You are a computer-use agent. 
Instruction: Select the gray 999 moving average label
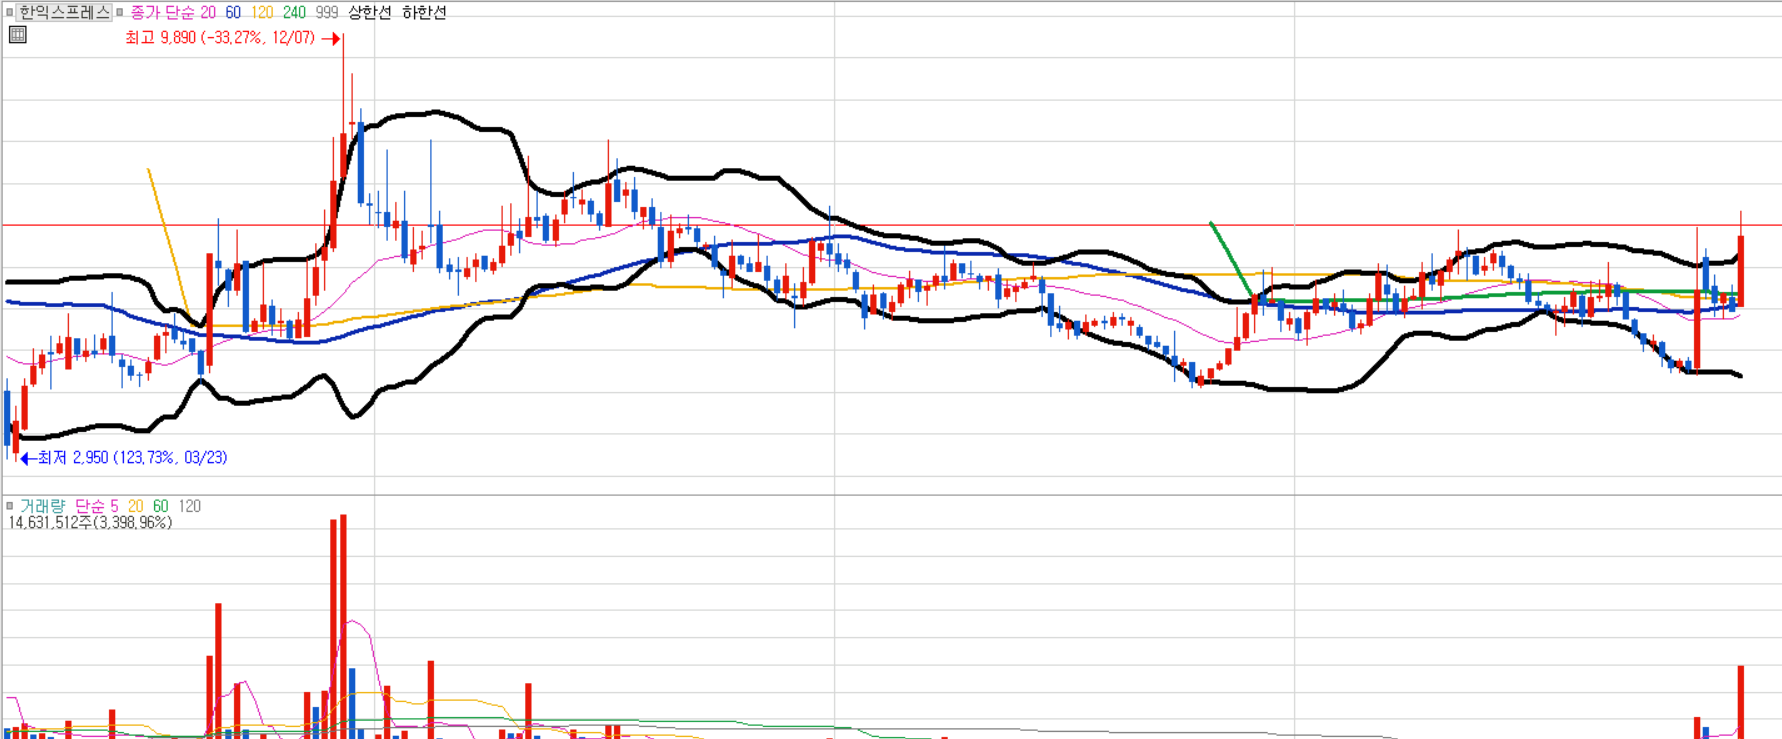[x=327, y=12]
